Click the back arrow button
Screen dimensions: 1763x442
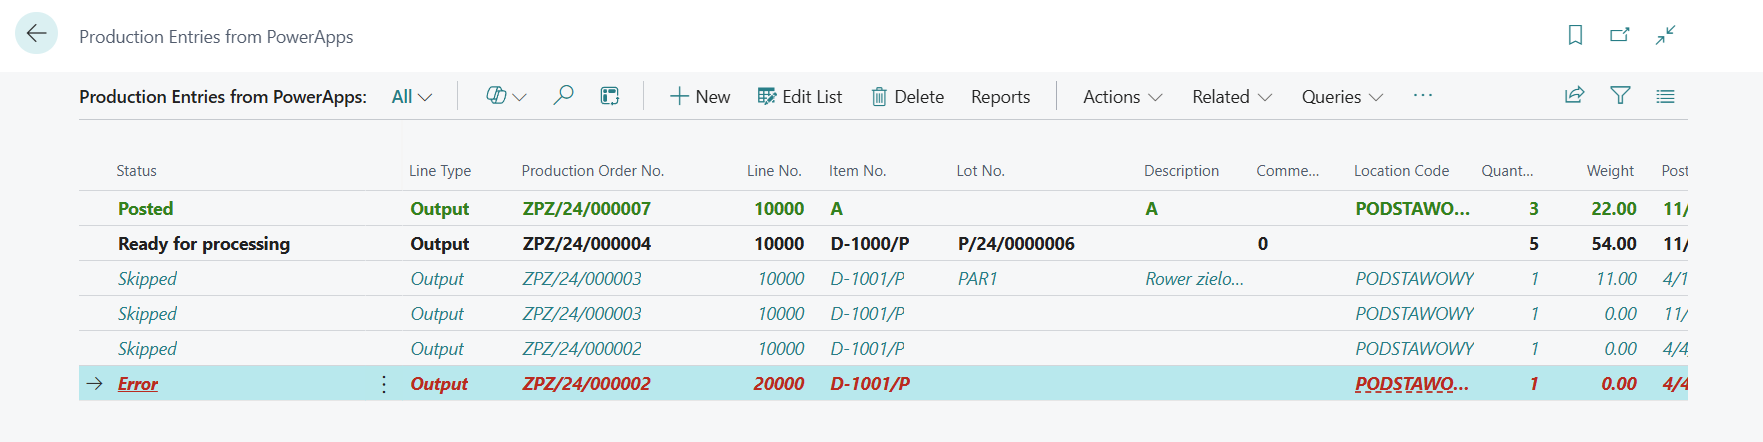tap(36, 34)
